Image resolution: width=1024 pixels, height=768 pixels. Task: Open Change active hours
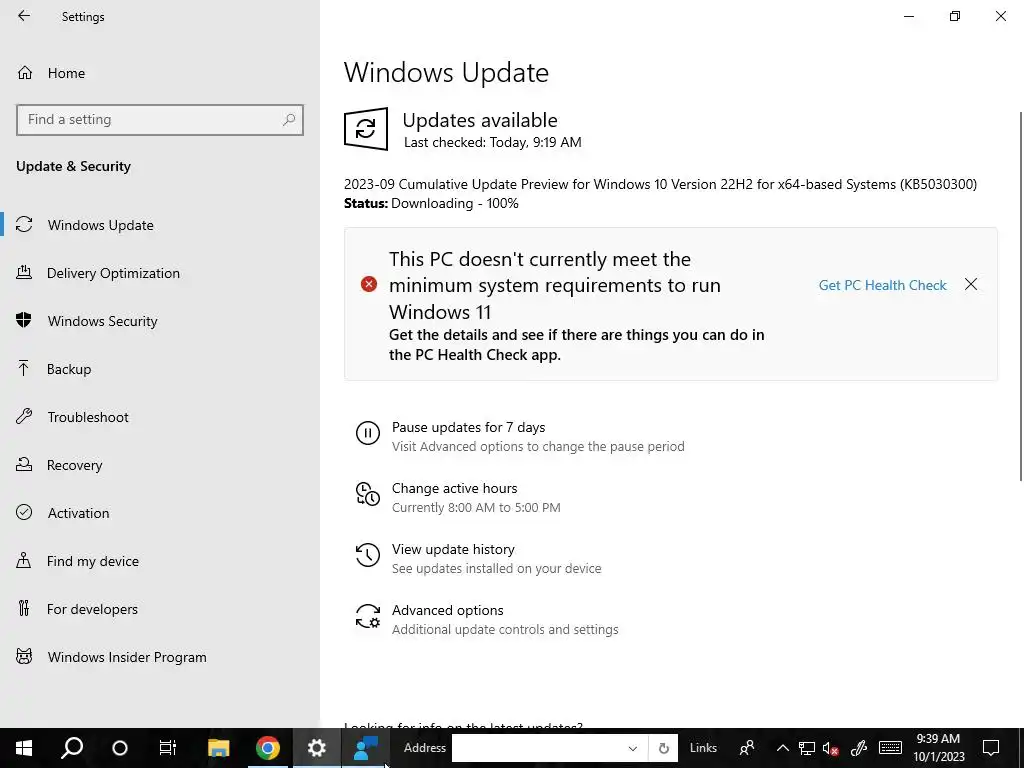tap(455, 488)
